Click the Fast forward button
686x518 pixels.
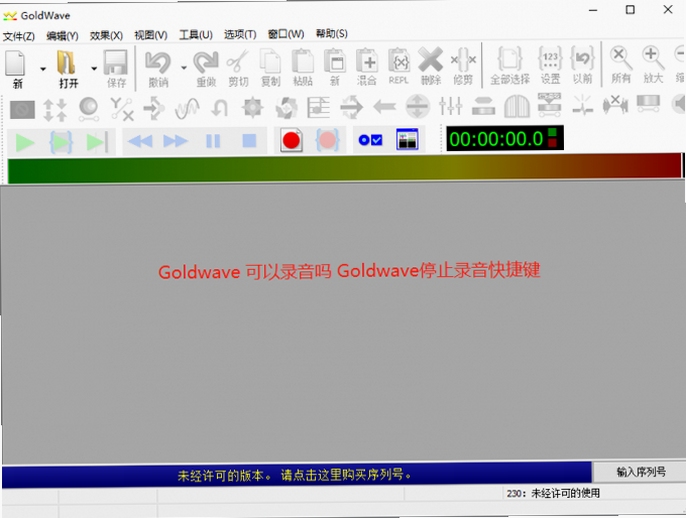(x=175, y=141)
